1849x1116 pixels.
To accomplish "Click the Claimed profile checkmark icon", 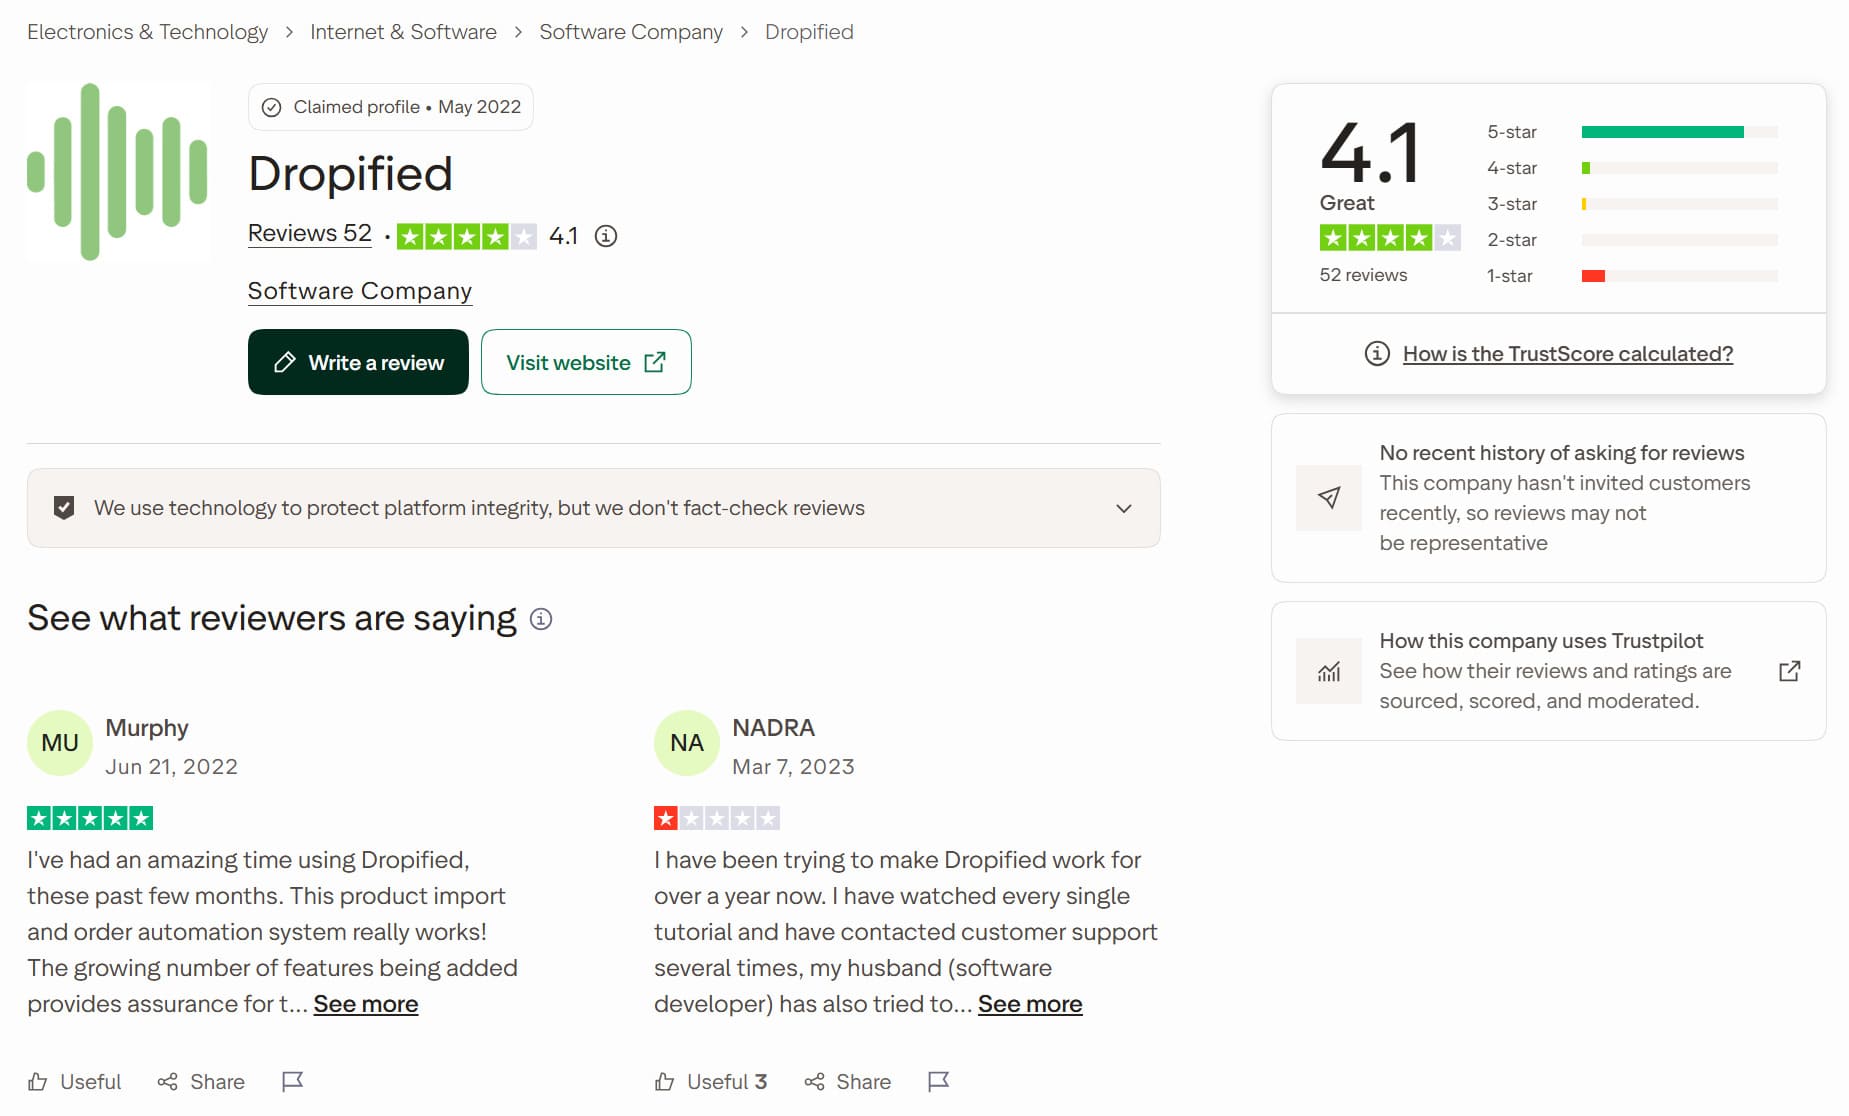I will [x=271, y=107].
